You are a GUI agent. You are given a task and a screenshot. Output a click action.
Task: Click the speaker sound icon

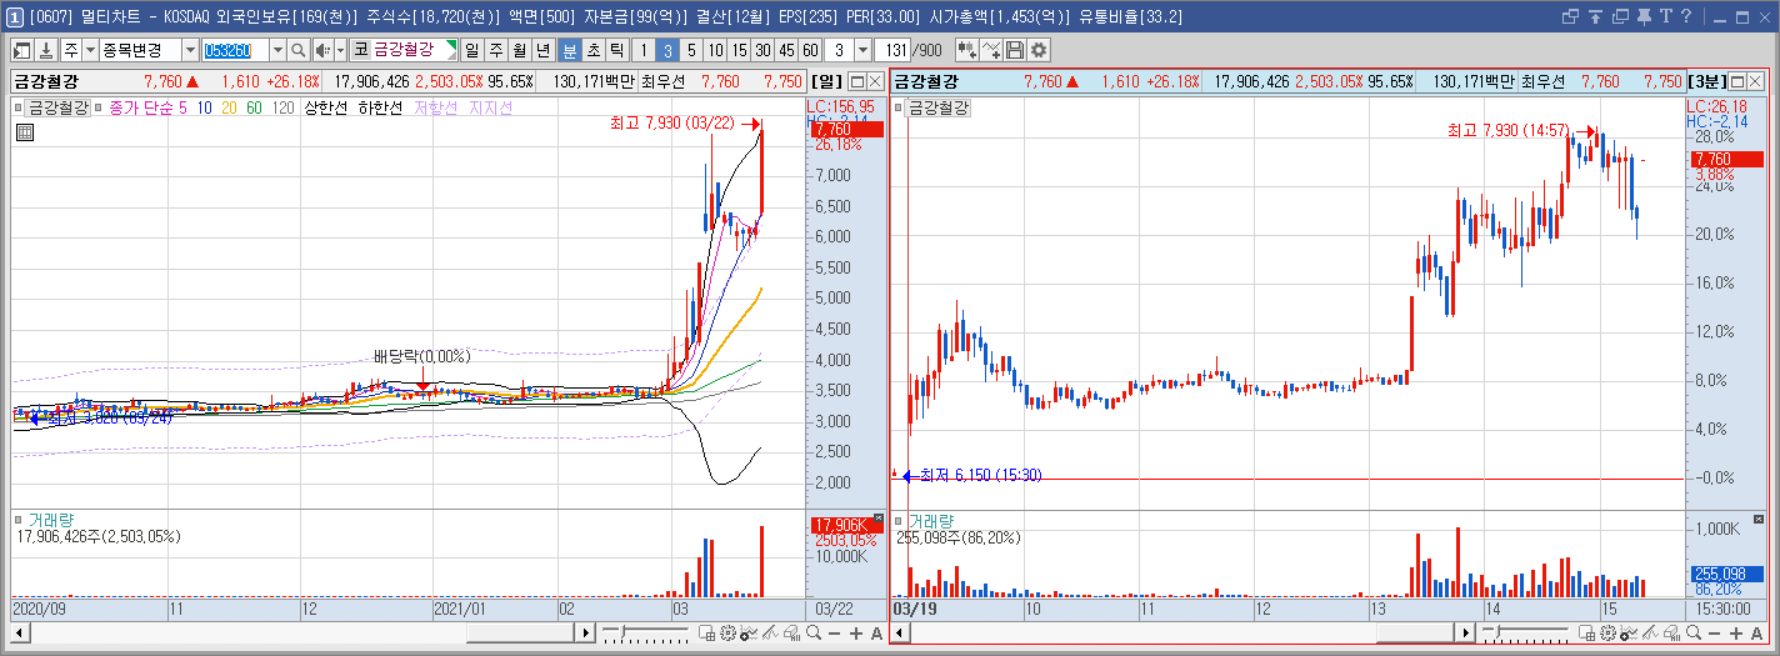tap(322, 50)
